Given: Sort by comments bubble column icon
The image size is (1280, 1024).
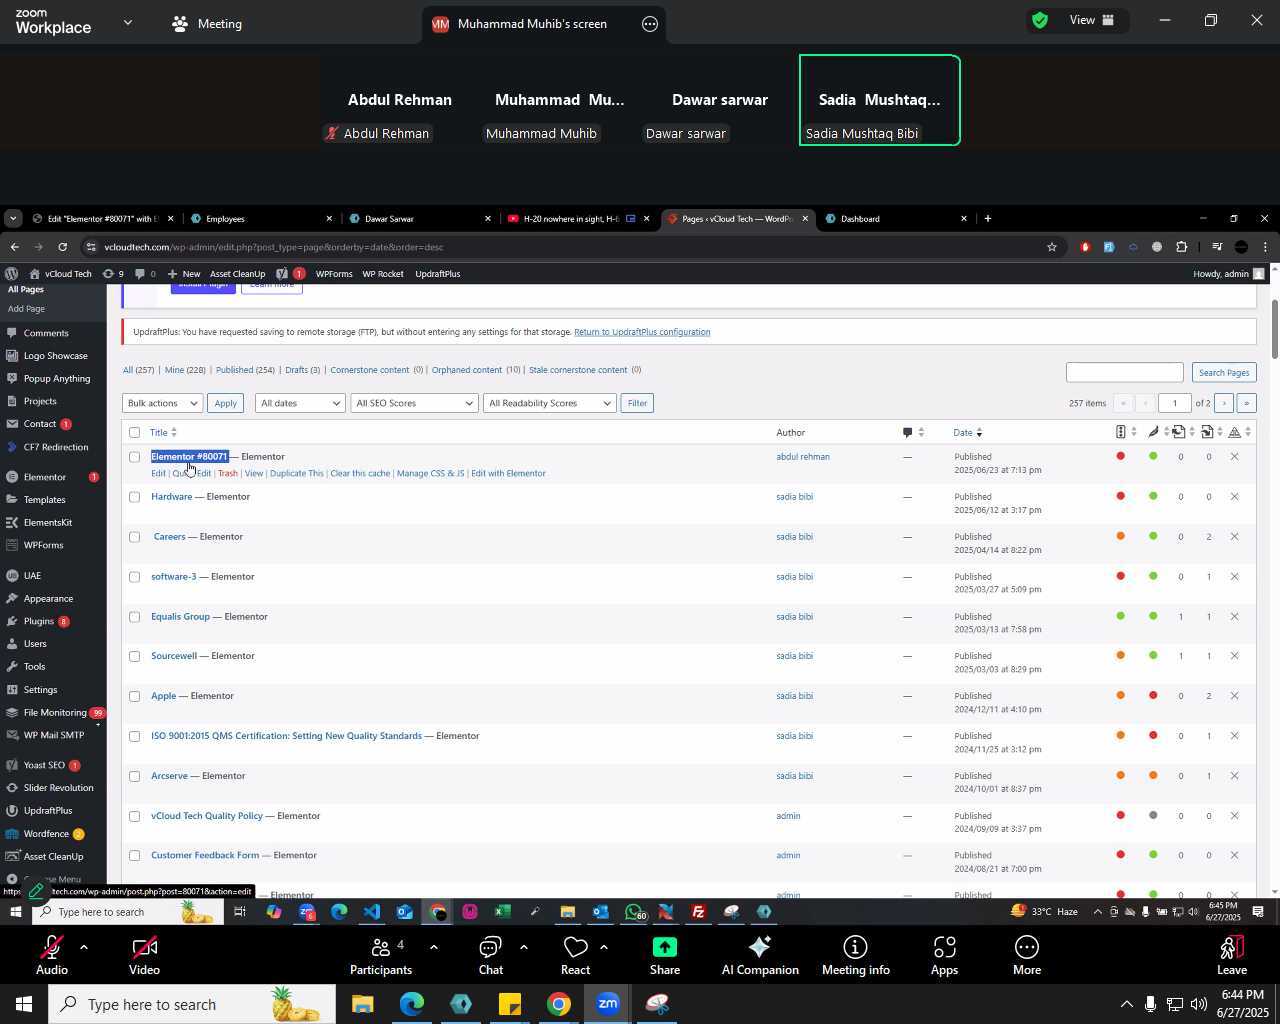Looking at the screenshot, I should pyautogui.click(x=908, y=433).
